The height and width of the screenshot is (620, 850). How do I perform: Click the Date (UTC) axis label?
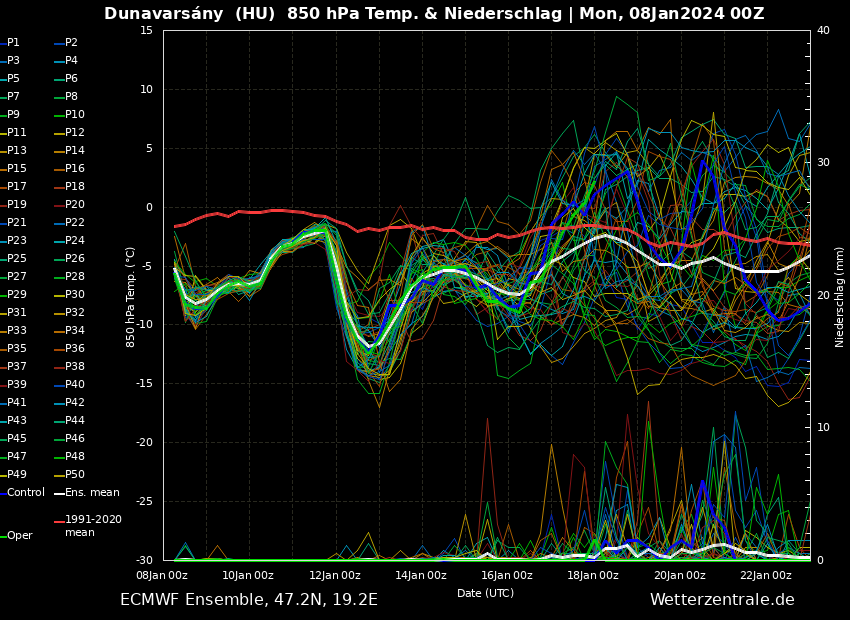[485, 593]
